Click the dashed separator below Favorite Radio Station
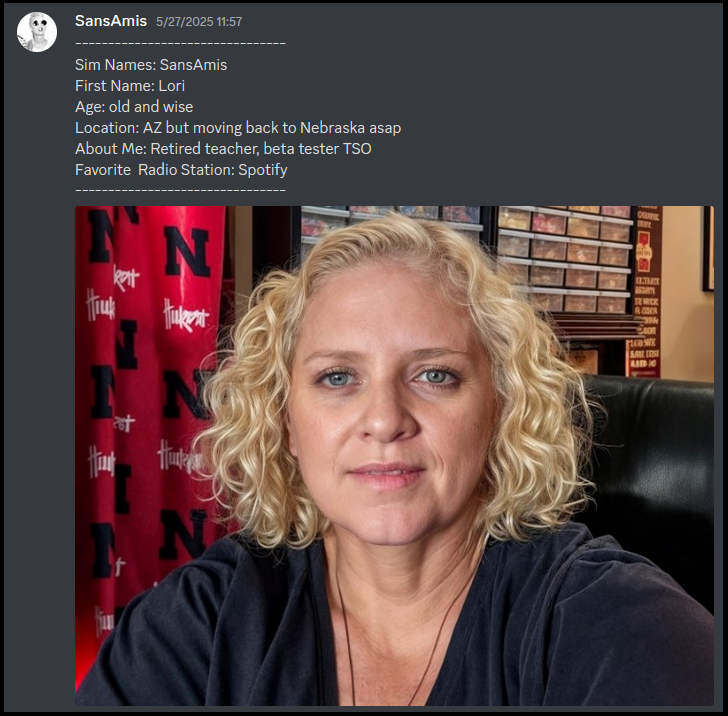 [180, 190]
